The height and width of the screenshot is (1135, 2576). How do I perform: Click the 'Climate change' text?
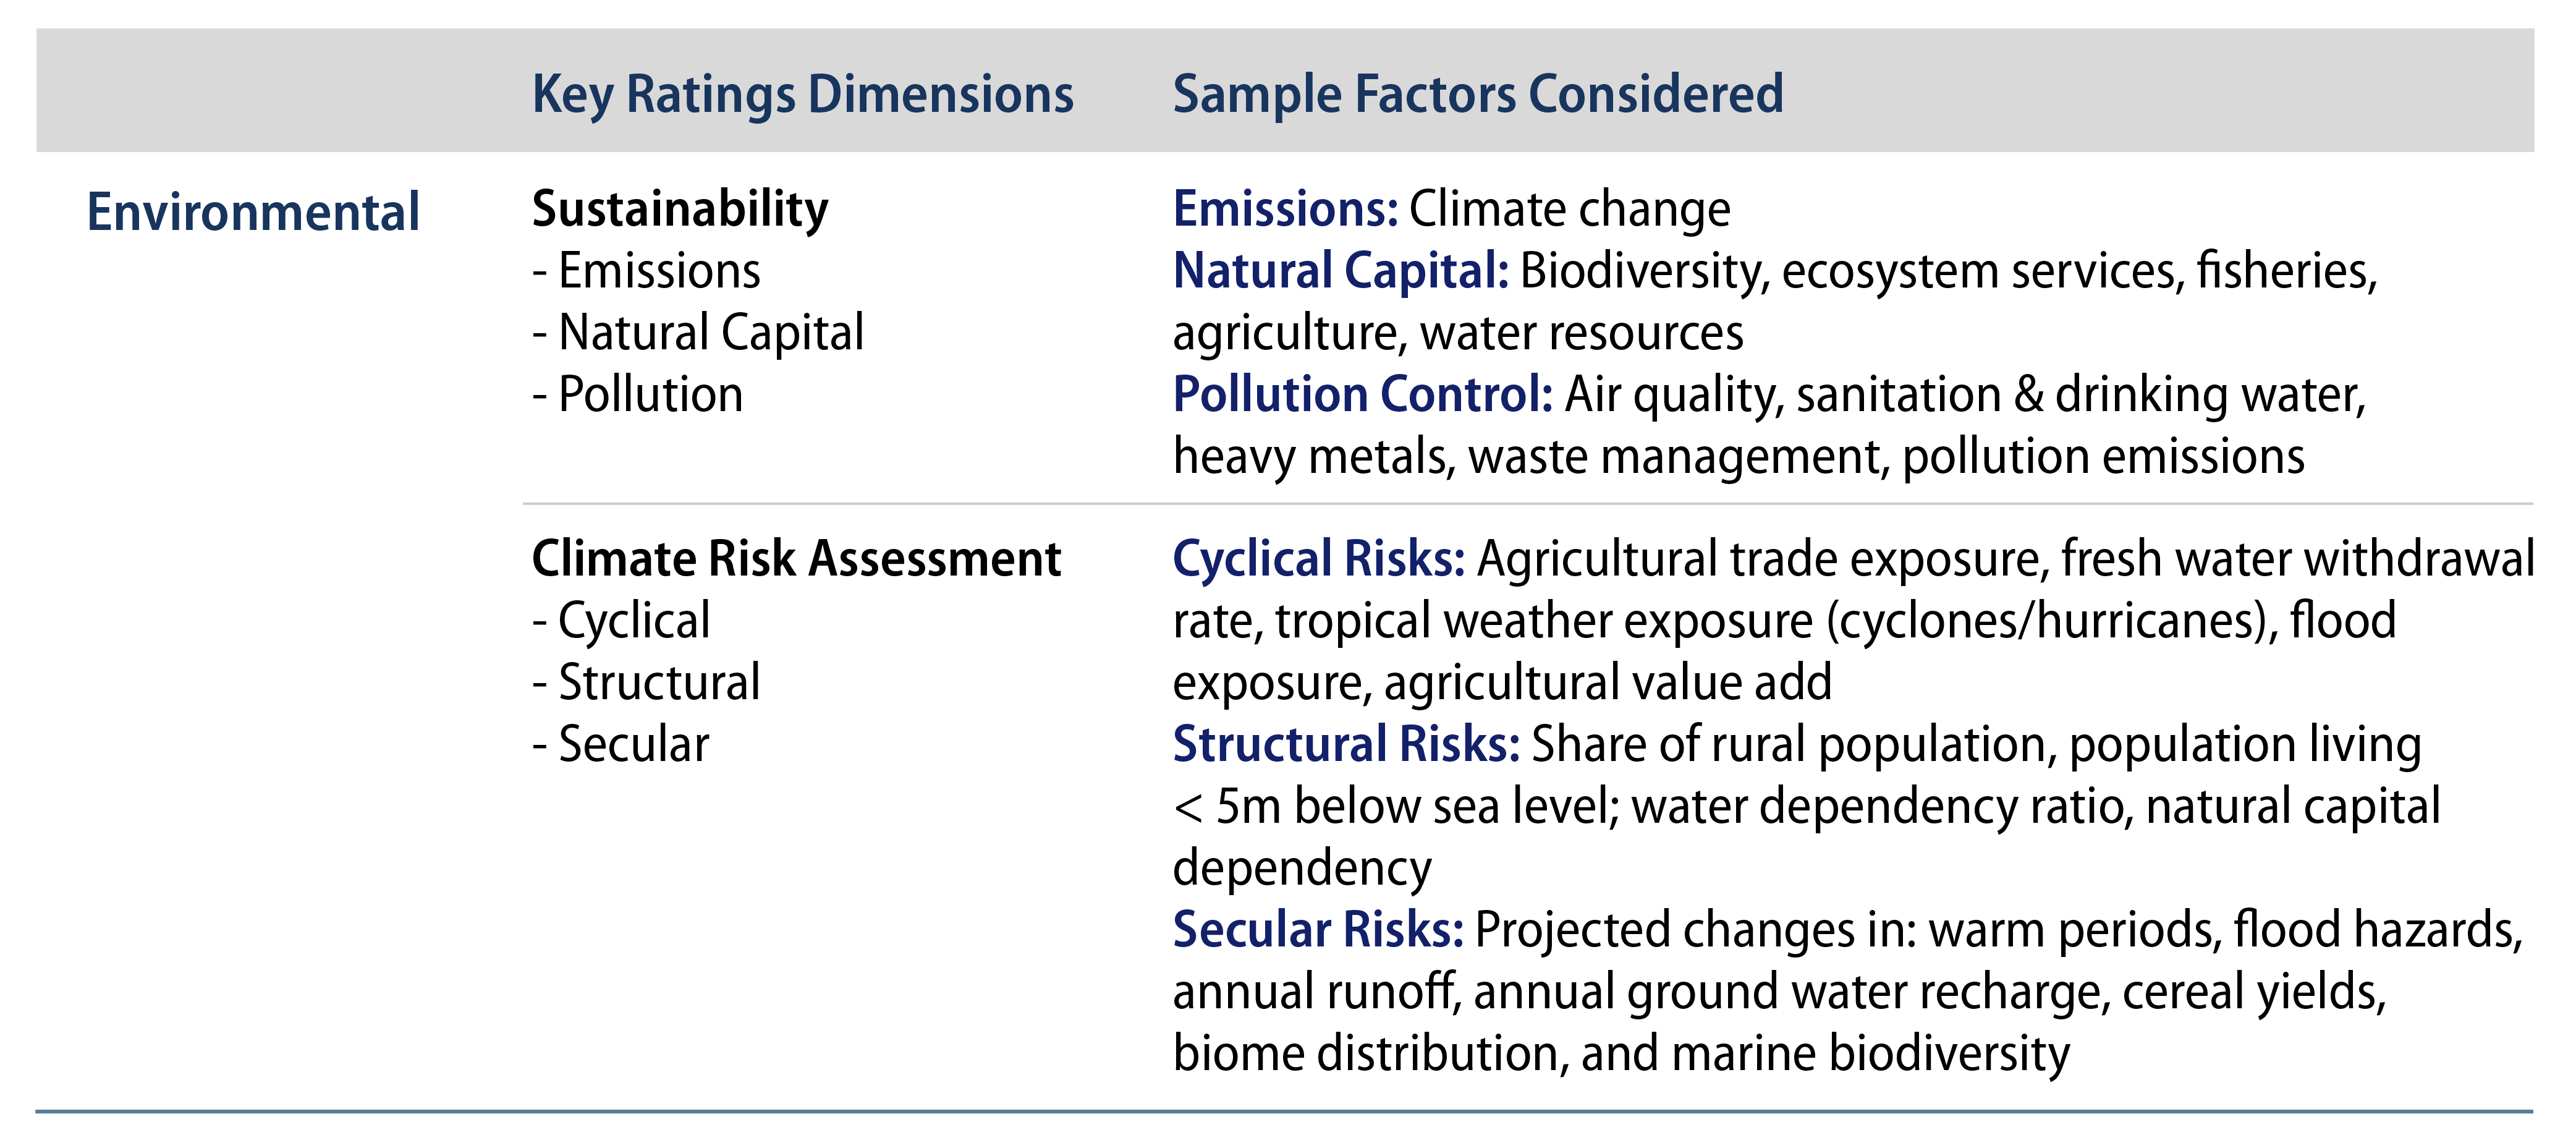coord(1569,210)
